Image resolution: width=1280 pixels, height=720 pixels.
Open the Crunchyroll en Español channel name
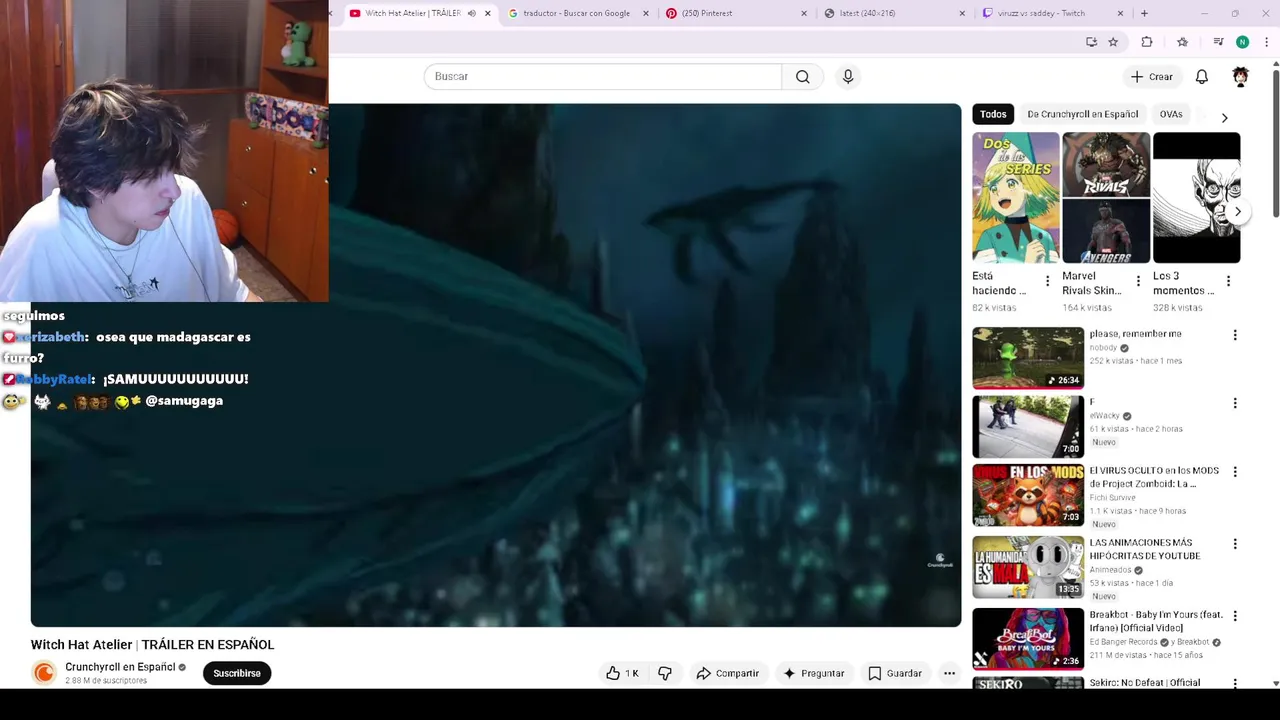click(120, 667)
